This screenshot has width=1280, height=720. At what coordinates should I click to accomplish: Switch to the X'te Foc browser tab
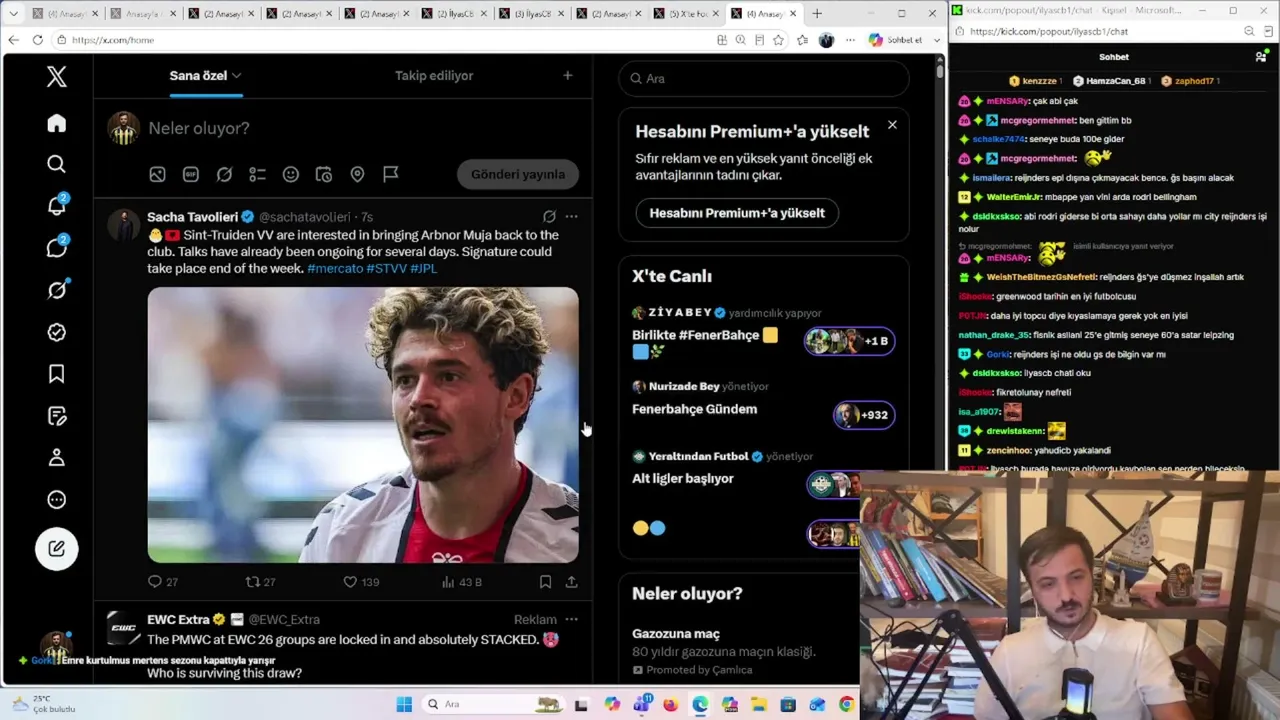pyautogui.click(x=688, y=14)
